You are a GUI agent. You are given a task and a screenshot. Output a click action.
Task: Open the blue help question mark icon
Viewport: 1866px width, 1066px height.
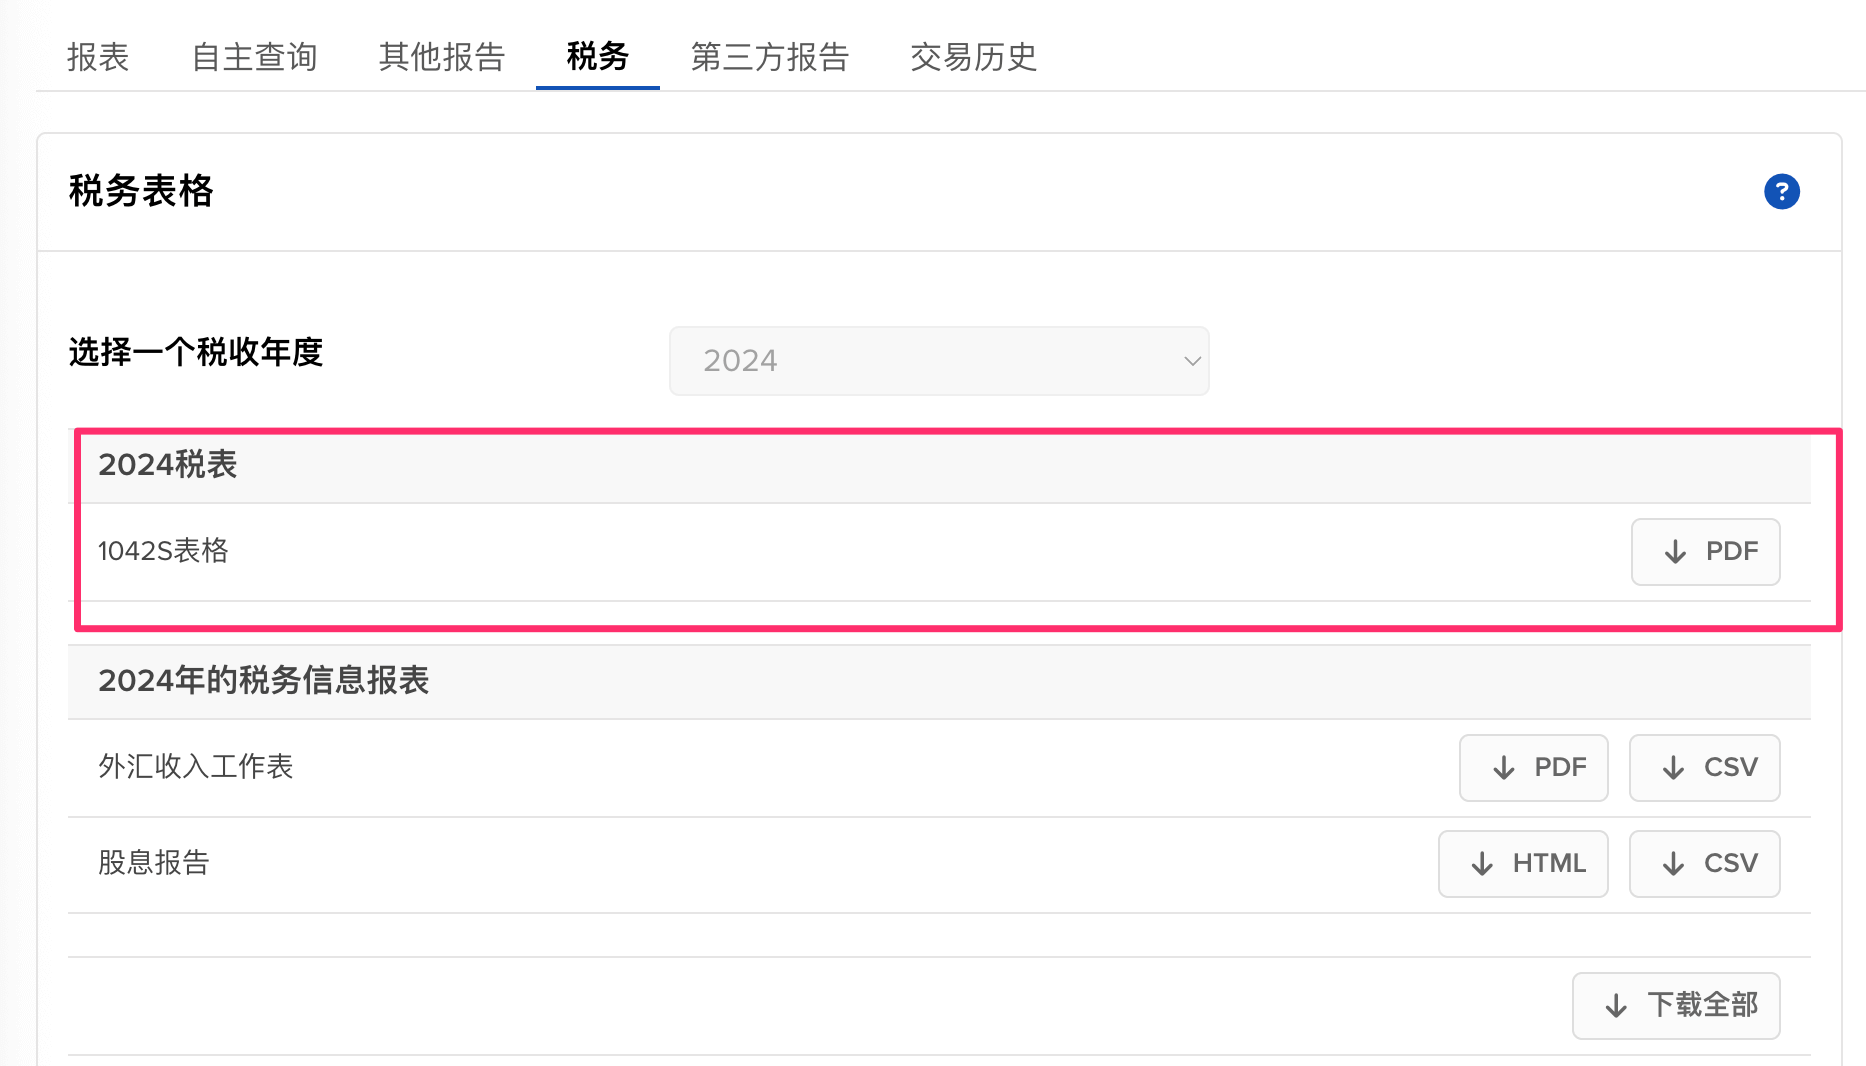click(x=1781, y=191)
